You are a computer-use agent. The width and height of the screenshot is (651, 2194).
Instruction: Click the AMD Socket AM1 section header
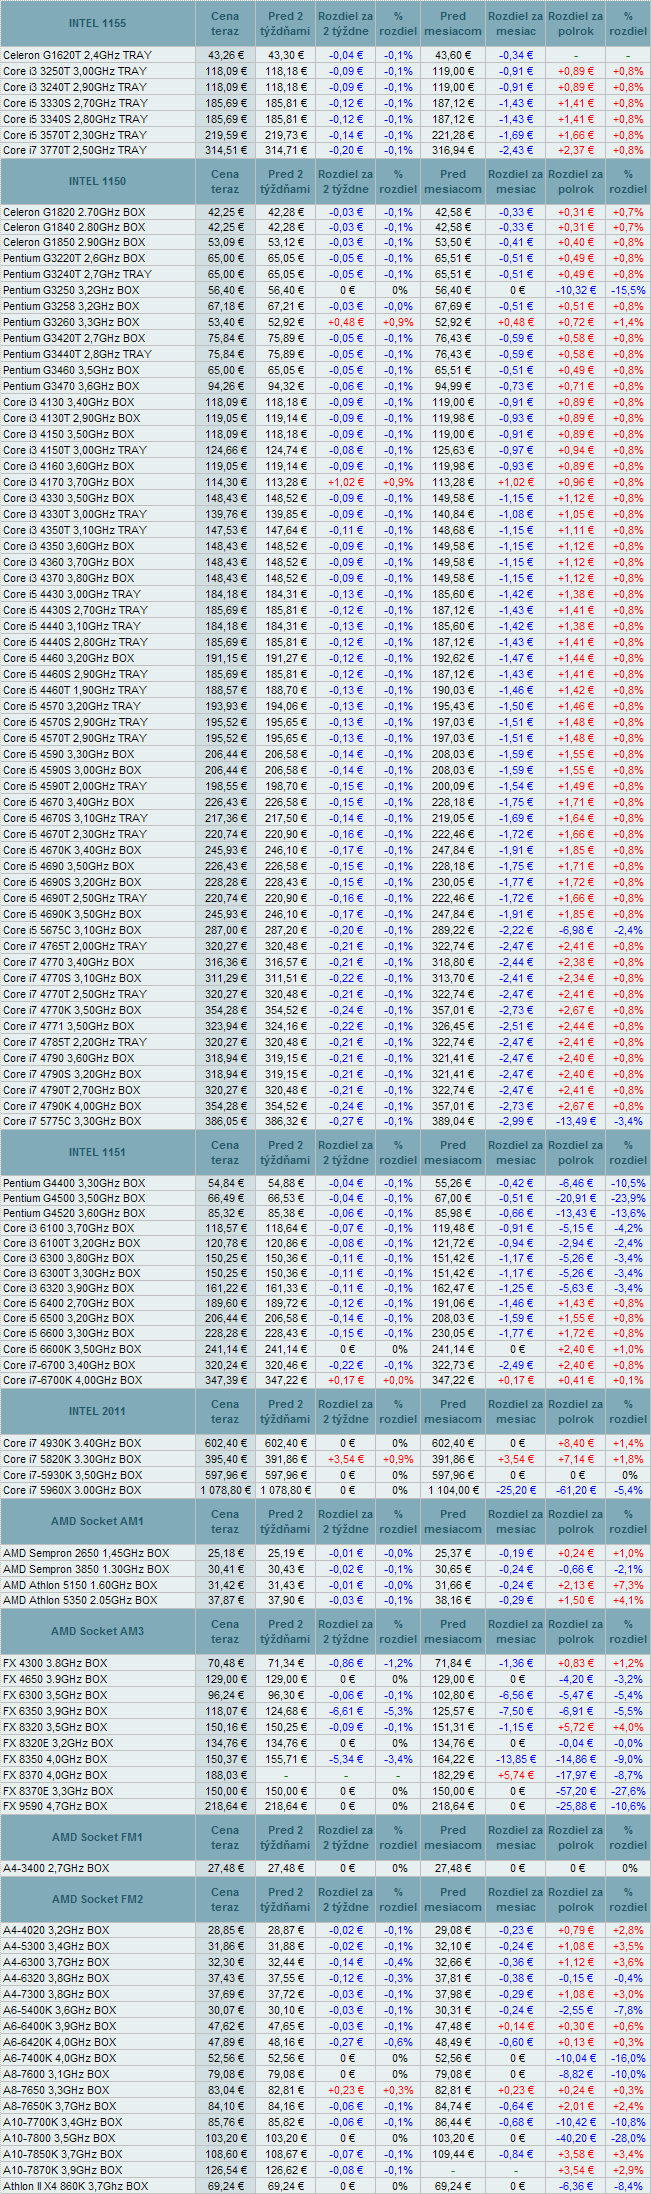97,1521
